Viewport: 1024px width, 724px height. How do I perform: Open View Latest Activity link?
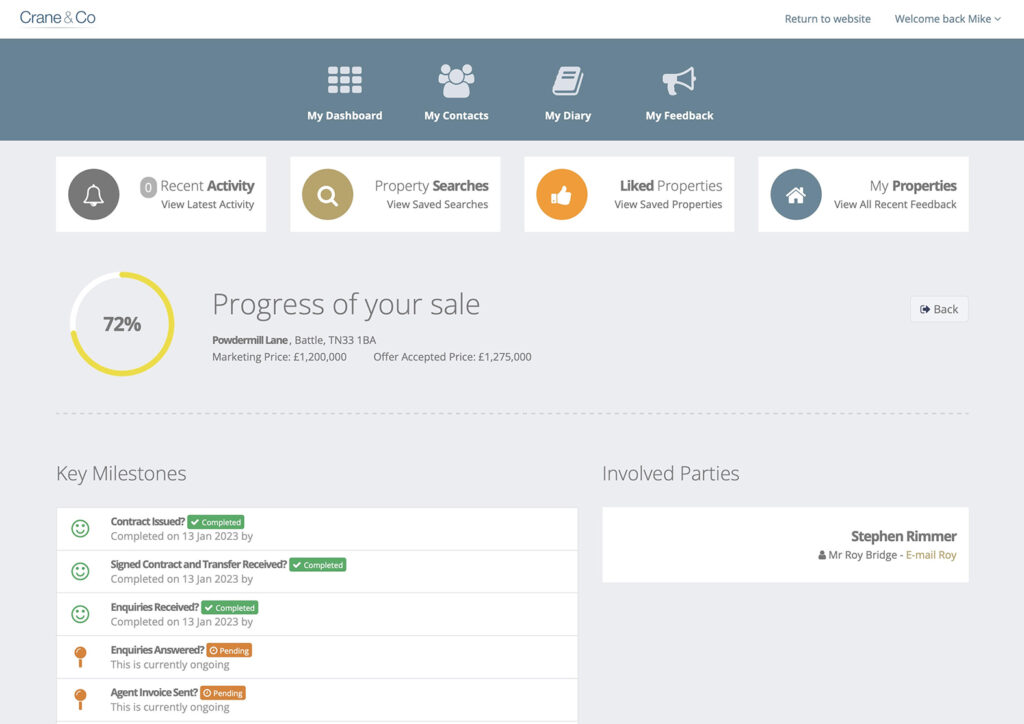pos(208,204)
